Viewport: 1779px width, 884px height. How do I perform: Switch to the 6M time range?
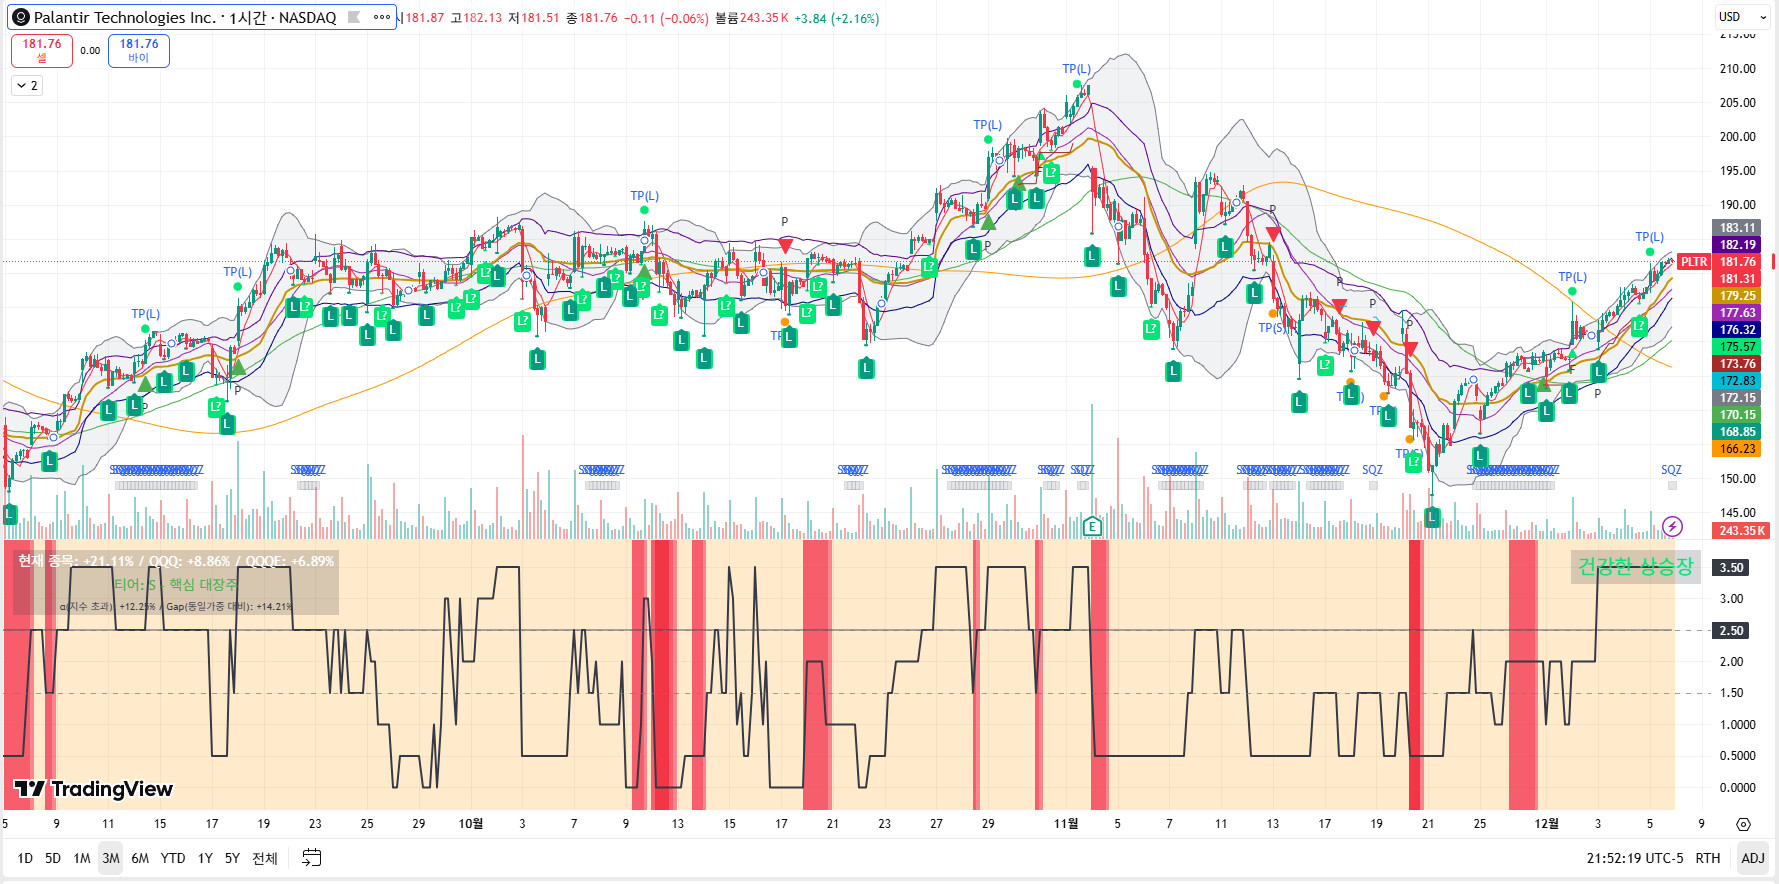[x=140, y=858]
